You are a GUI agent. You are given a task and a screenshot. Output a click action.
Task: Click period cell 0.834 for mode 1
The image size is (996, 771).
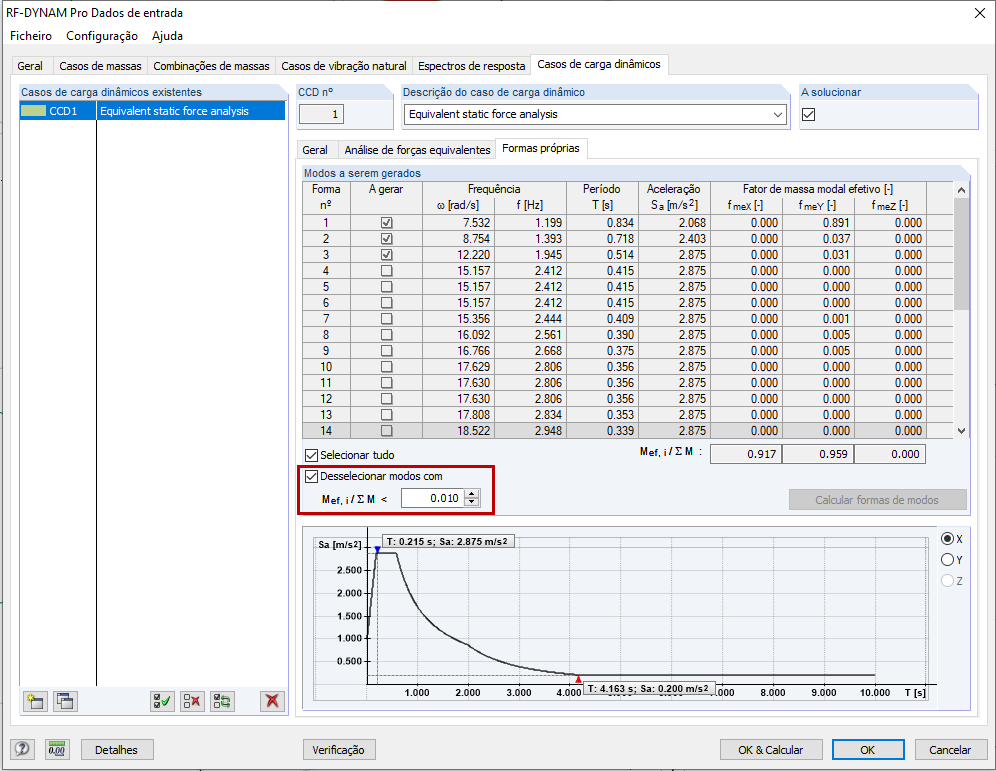tap(602, 223)
